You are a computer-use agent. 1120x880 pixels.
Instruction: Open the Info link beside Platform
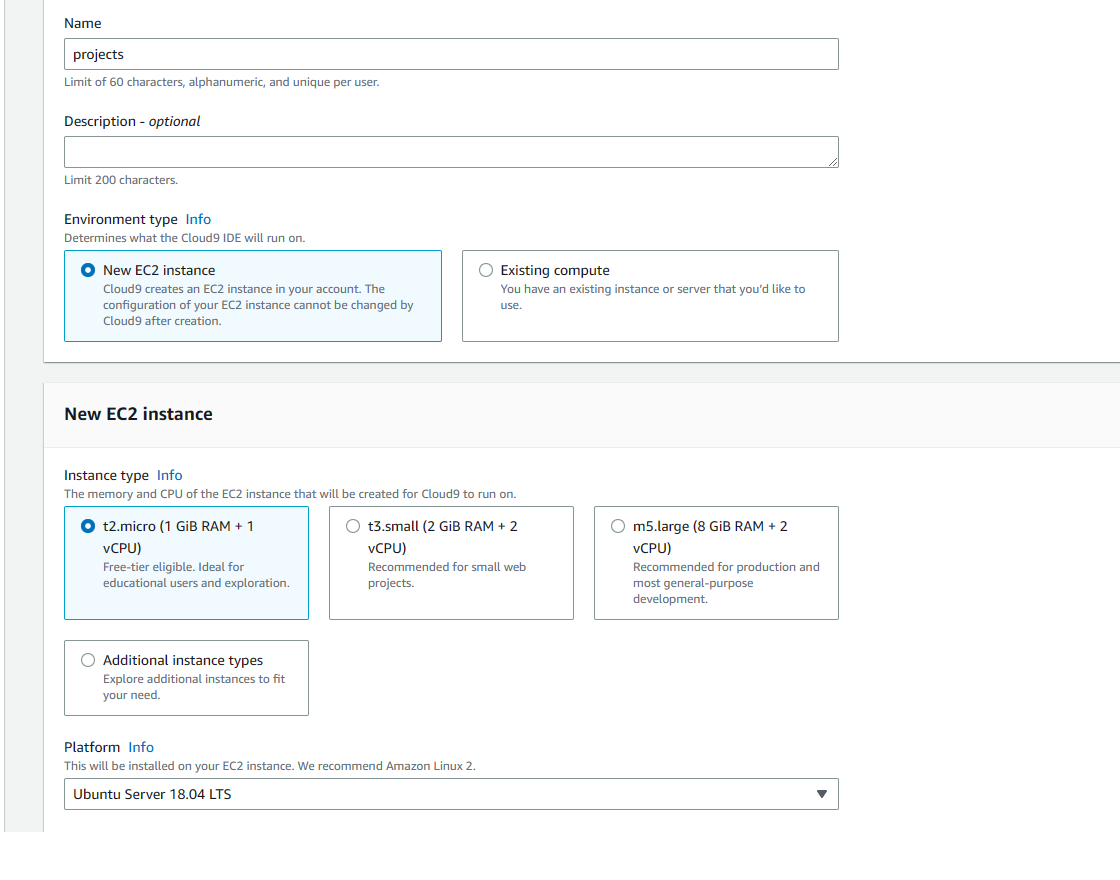(x=141, y=747)
